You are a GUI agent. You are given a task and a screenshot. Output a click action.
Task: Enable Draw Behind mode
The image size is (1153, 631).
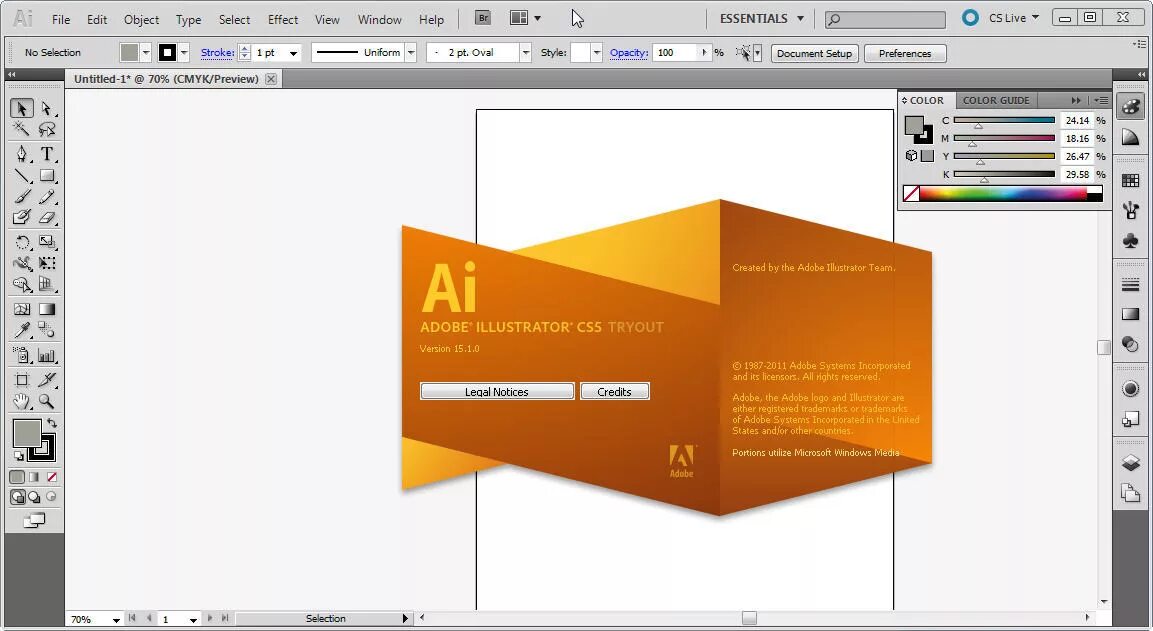pos(34,497)
